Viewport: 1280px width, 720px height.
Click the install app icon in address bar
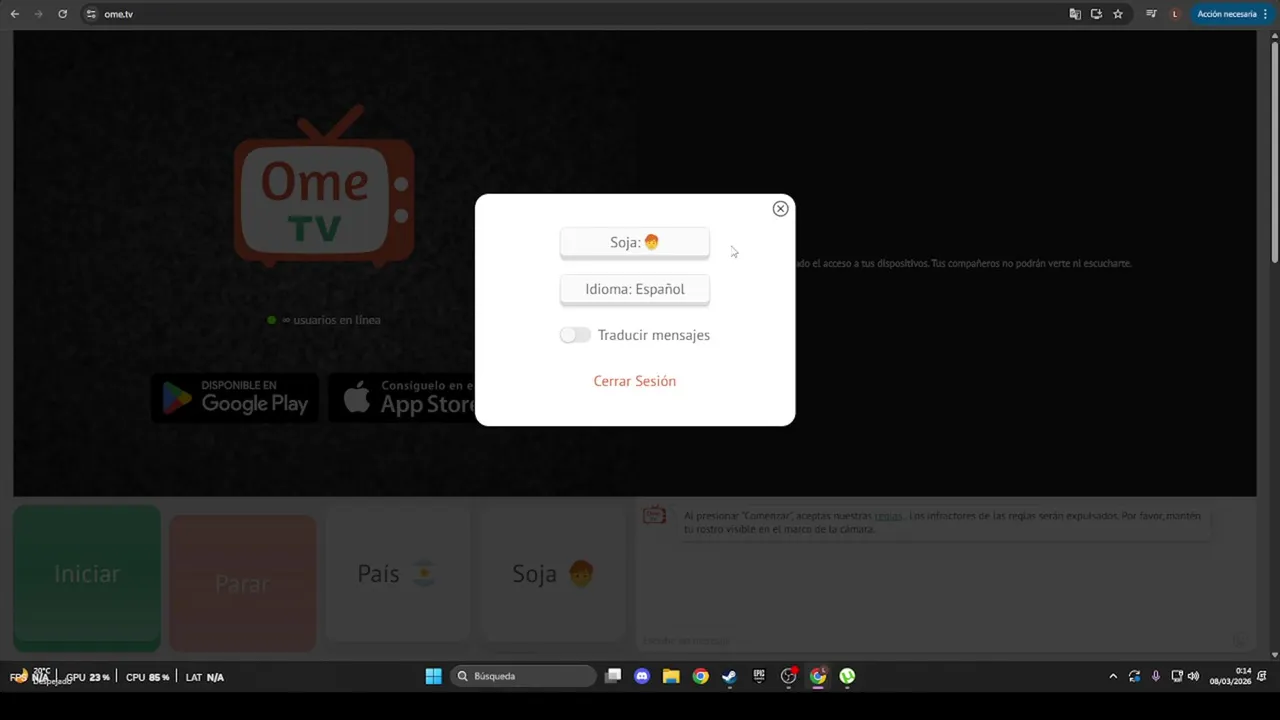[1096, 14]
